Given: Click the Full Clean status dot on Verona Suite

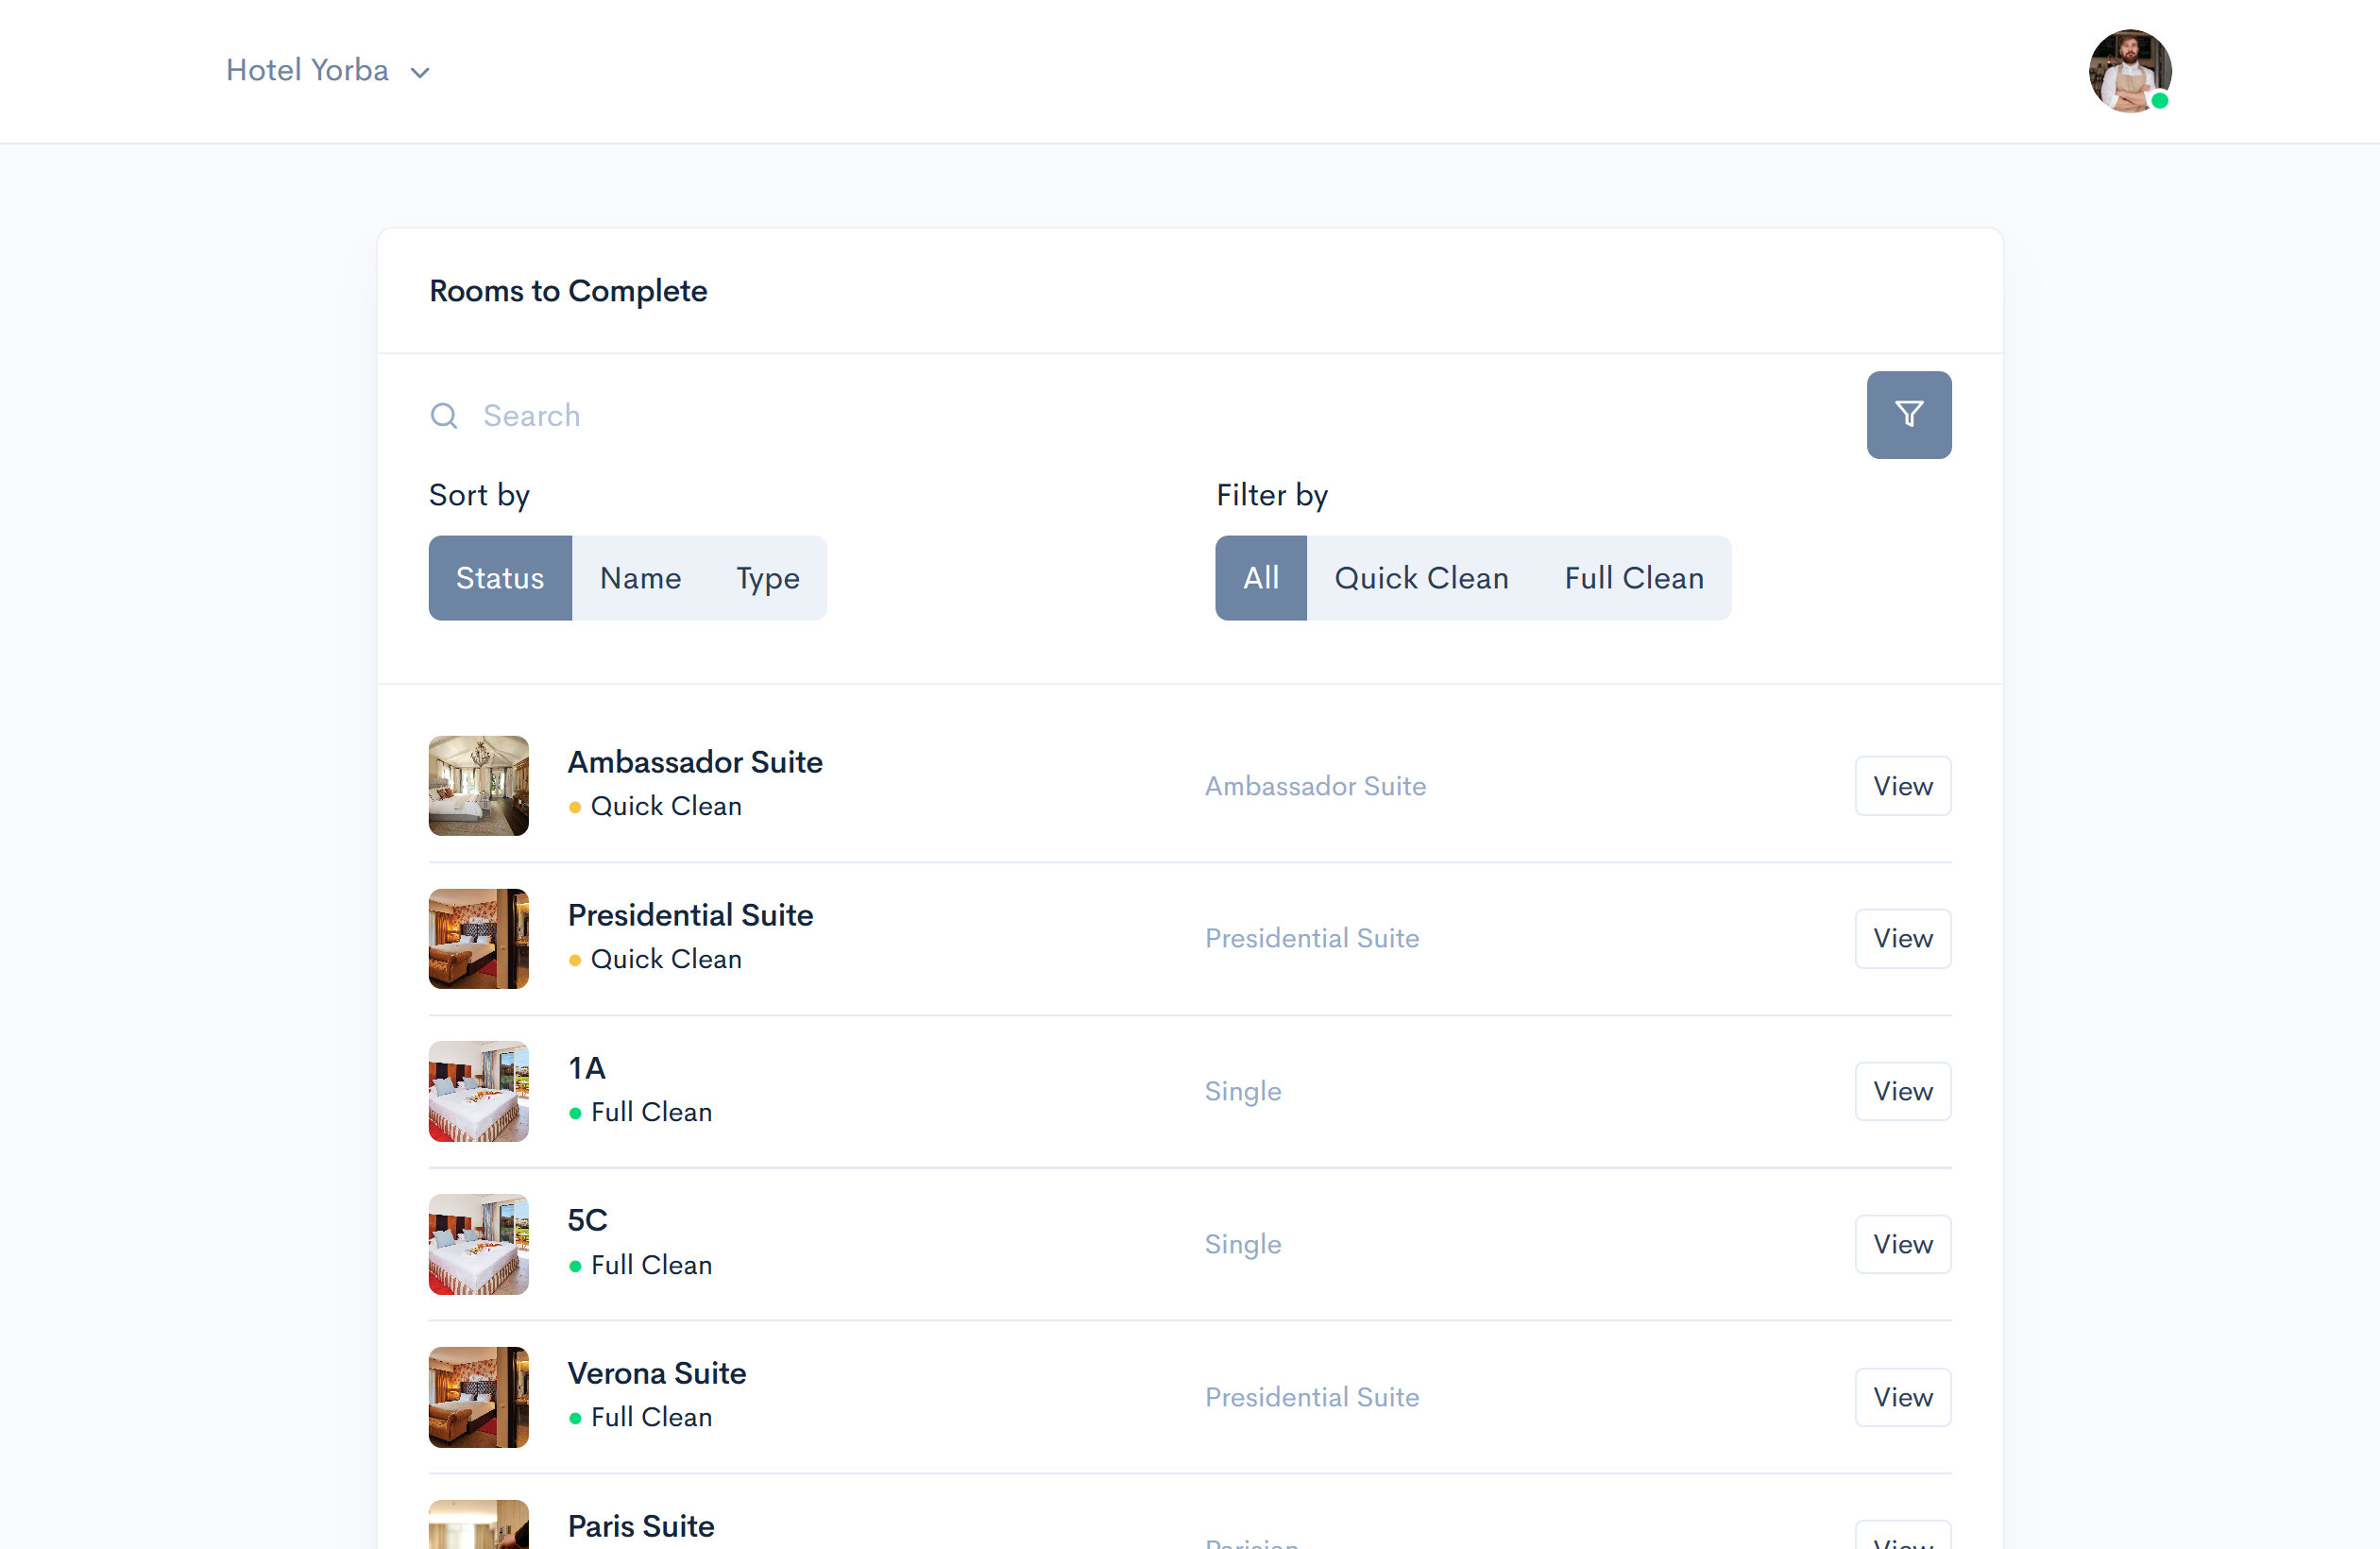Looking at the screenshot, I should click(x=574, y=1417).
